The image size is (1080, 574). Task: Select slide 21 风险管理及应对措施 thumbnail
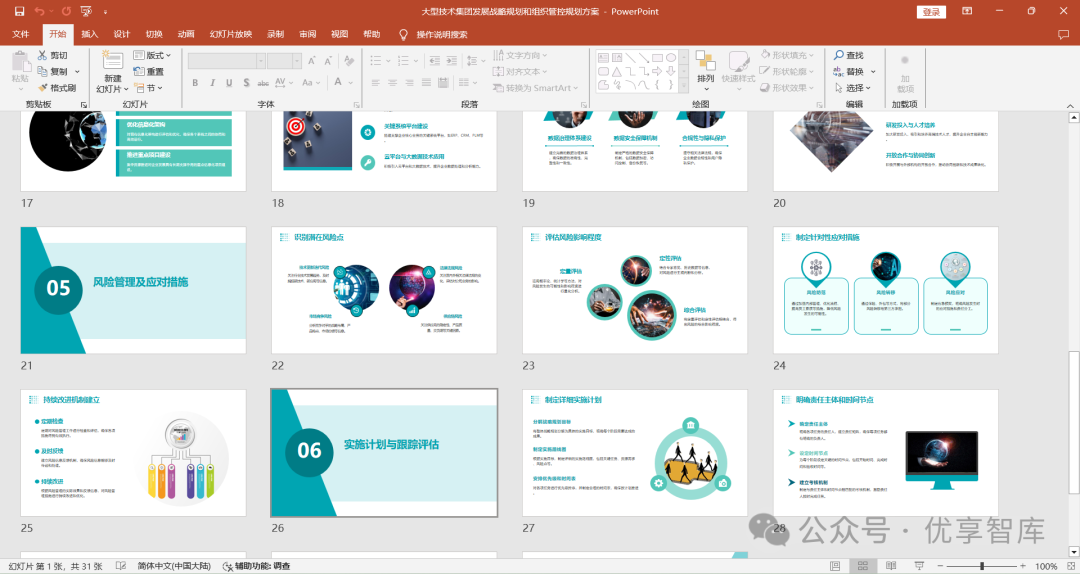pos(133,290)
